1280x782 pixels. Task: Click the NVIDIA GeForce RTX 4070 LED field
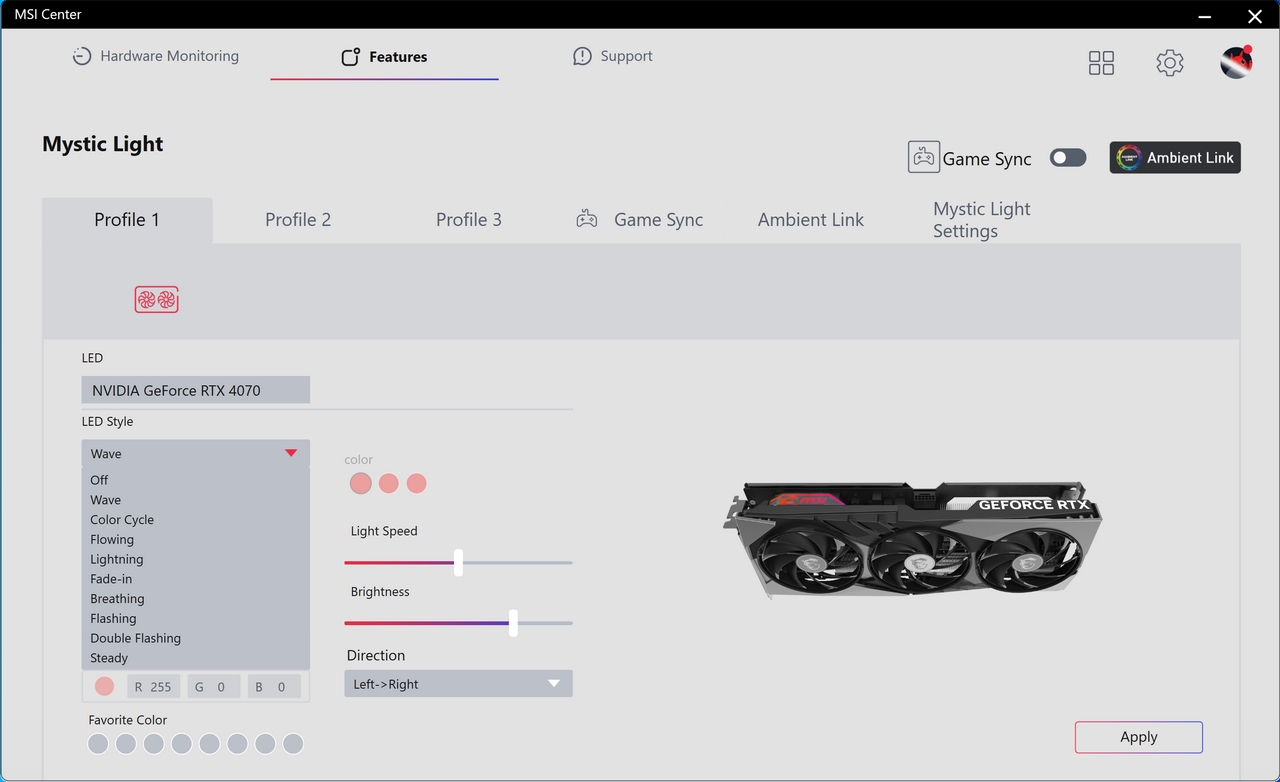[x=196, y=390]
